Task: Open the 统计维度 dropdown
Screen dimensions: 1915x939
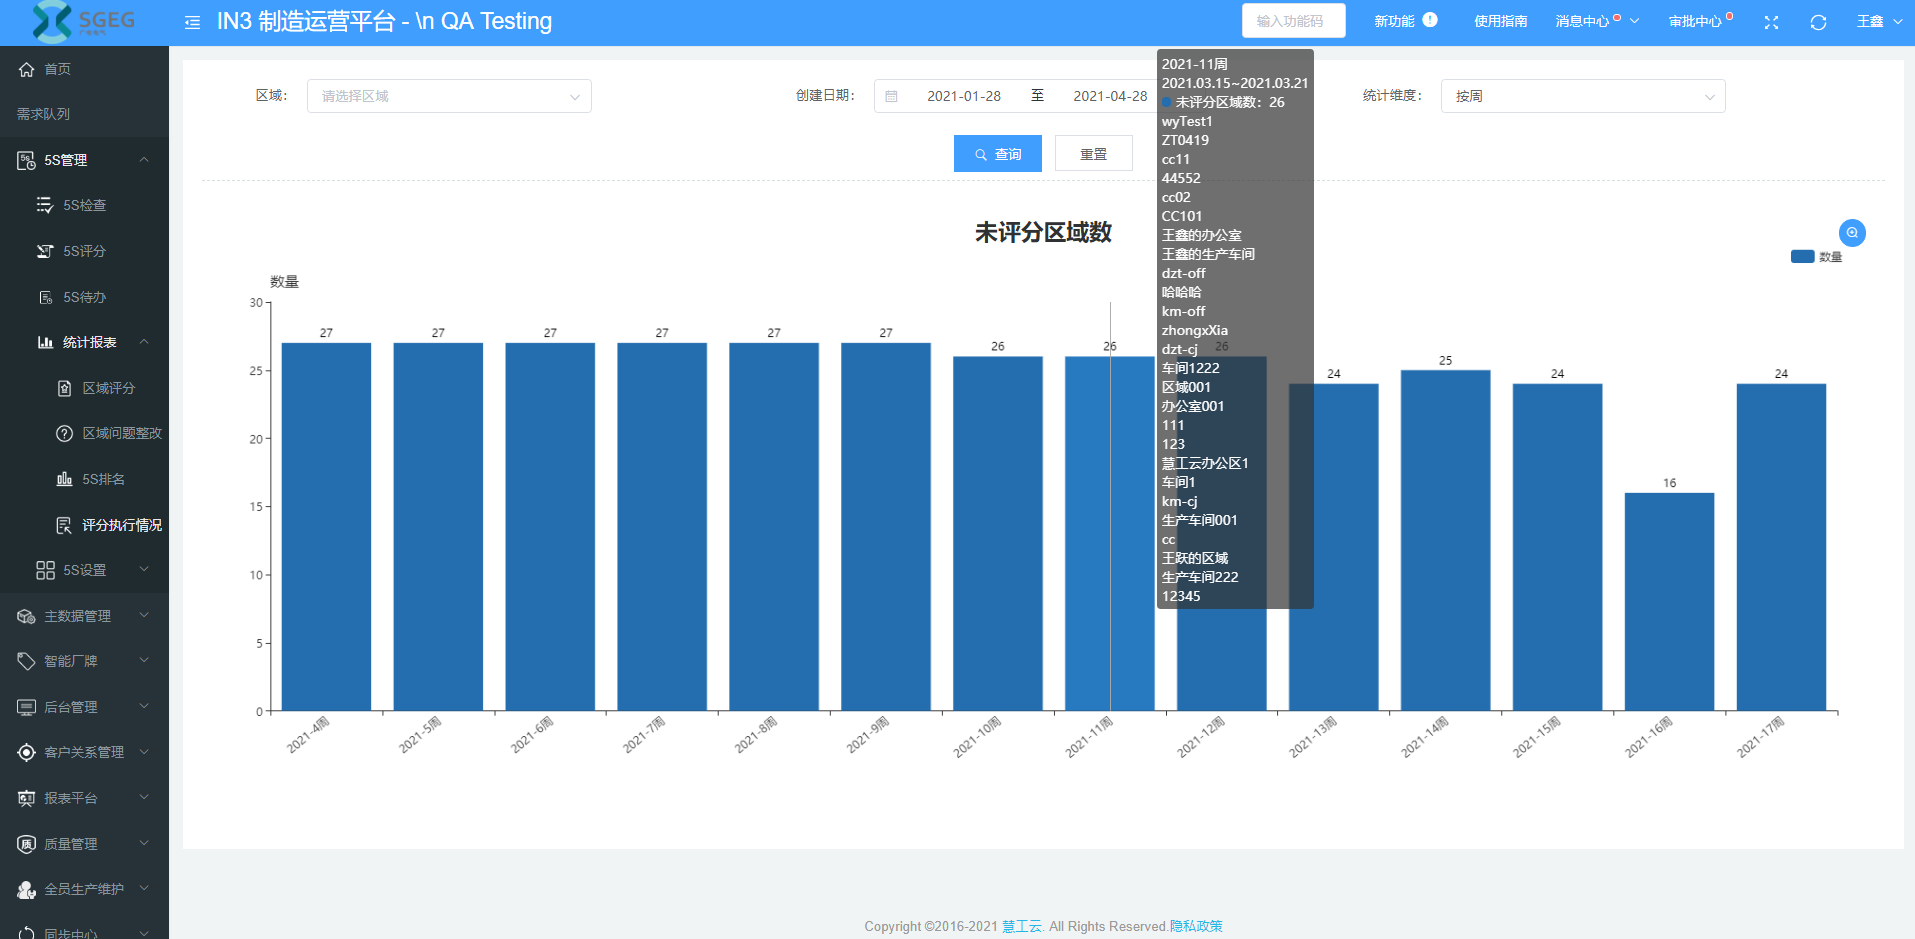Action: [1582, 97]
